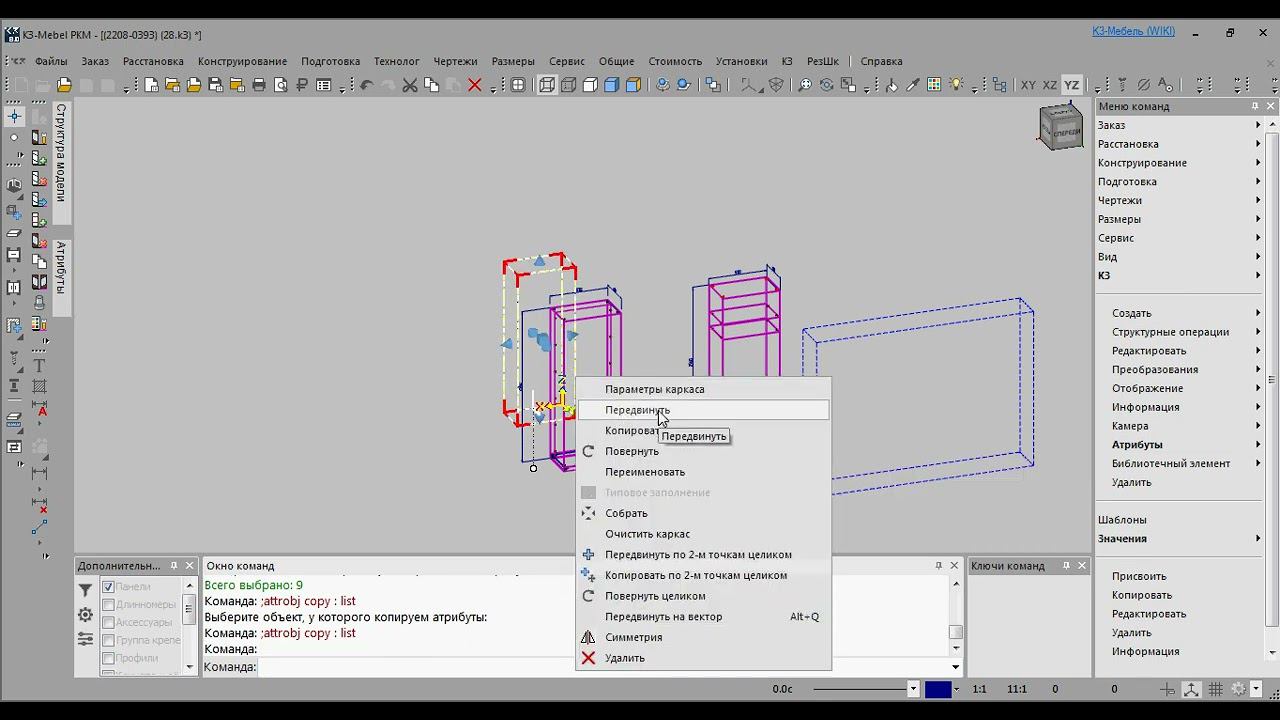Click the dark blue color swatch

pyautogui.click(x=938, y=689)
